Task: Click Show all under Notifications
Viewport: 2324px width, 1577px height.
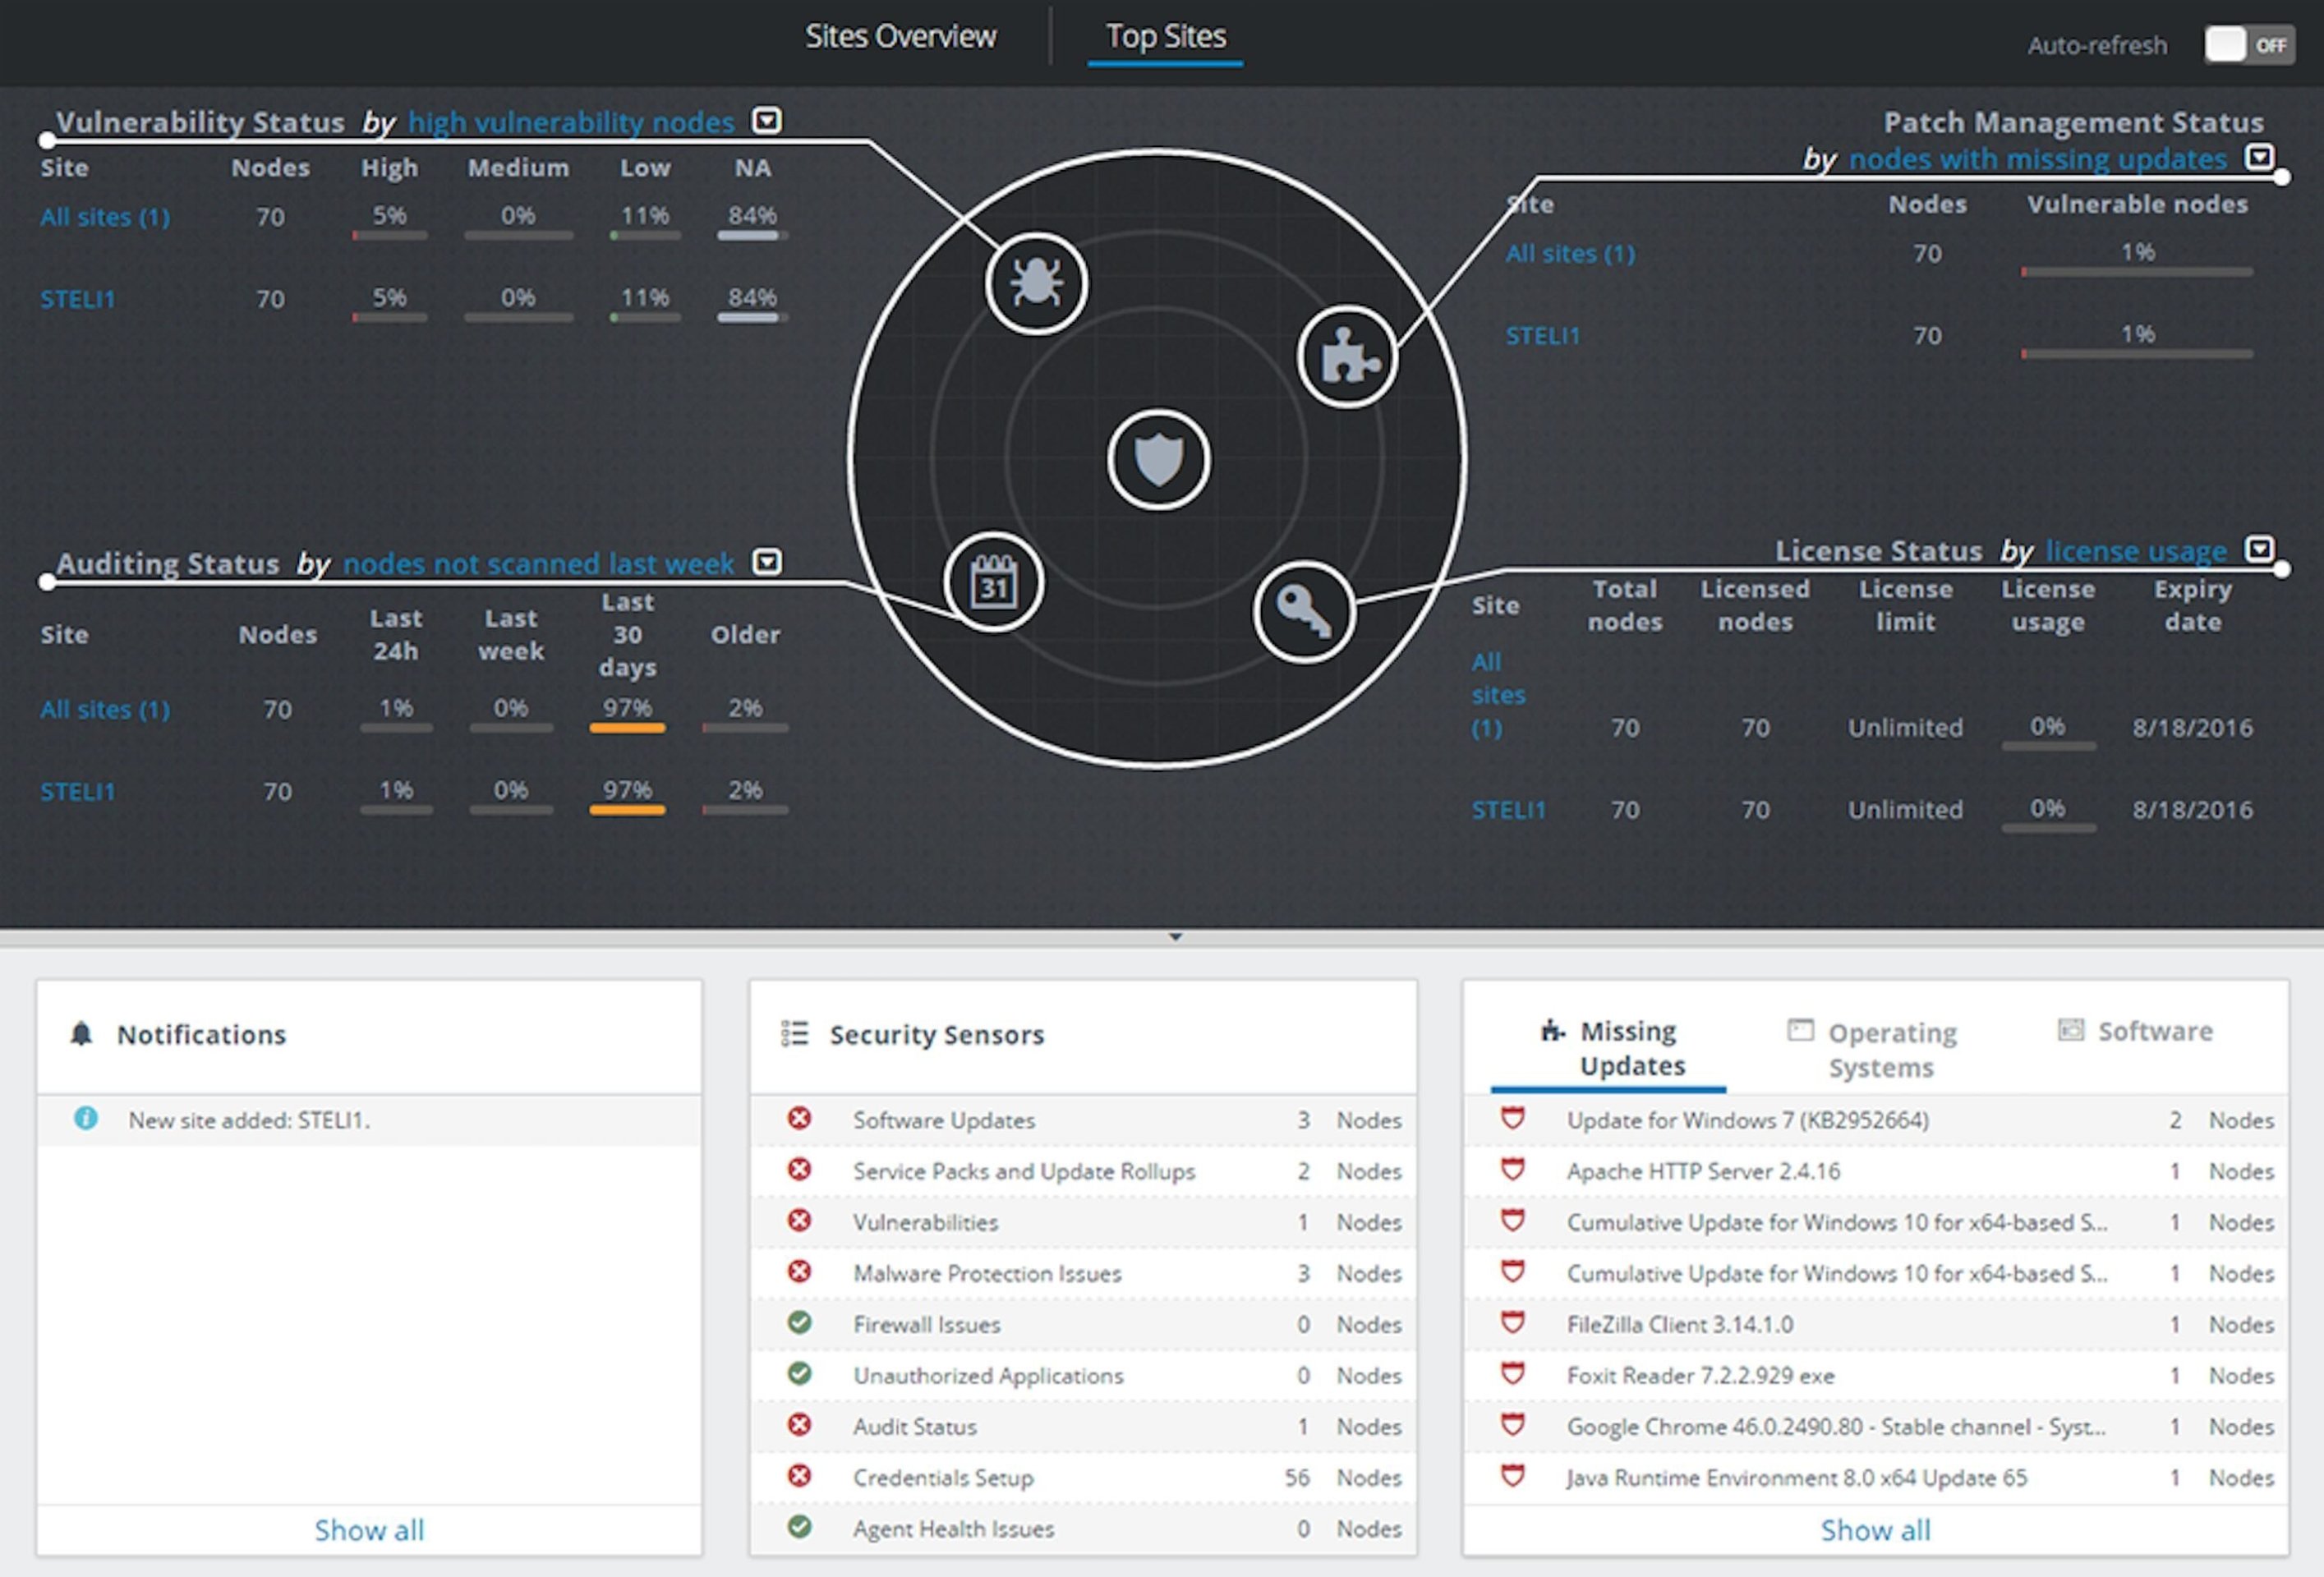Action: tap(369, 1530)
